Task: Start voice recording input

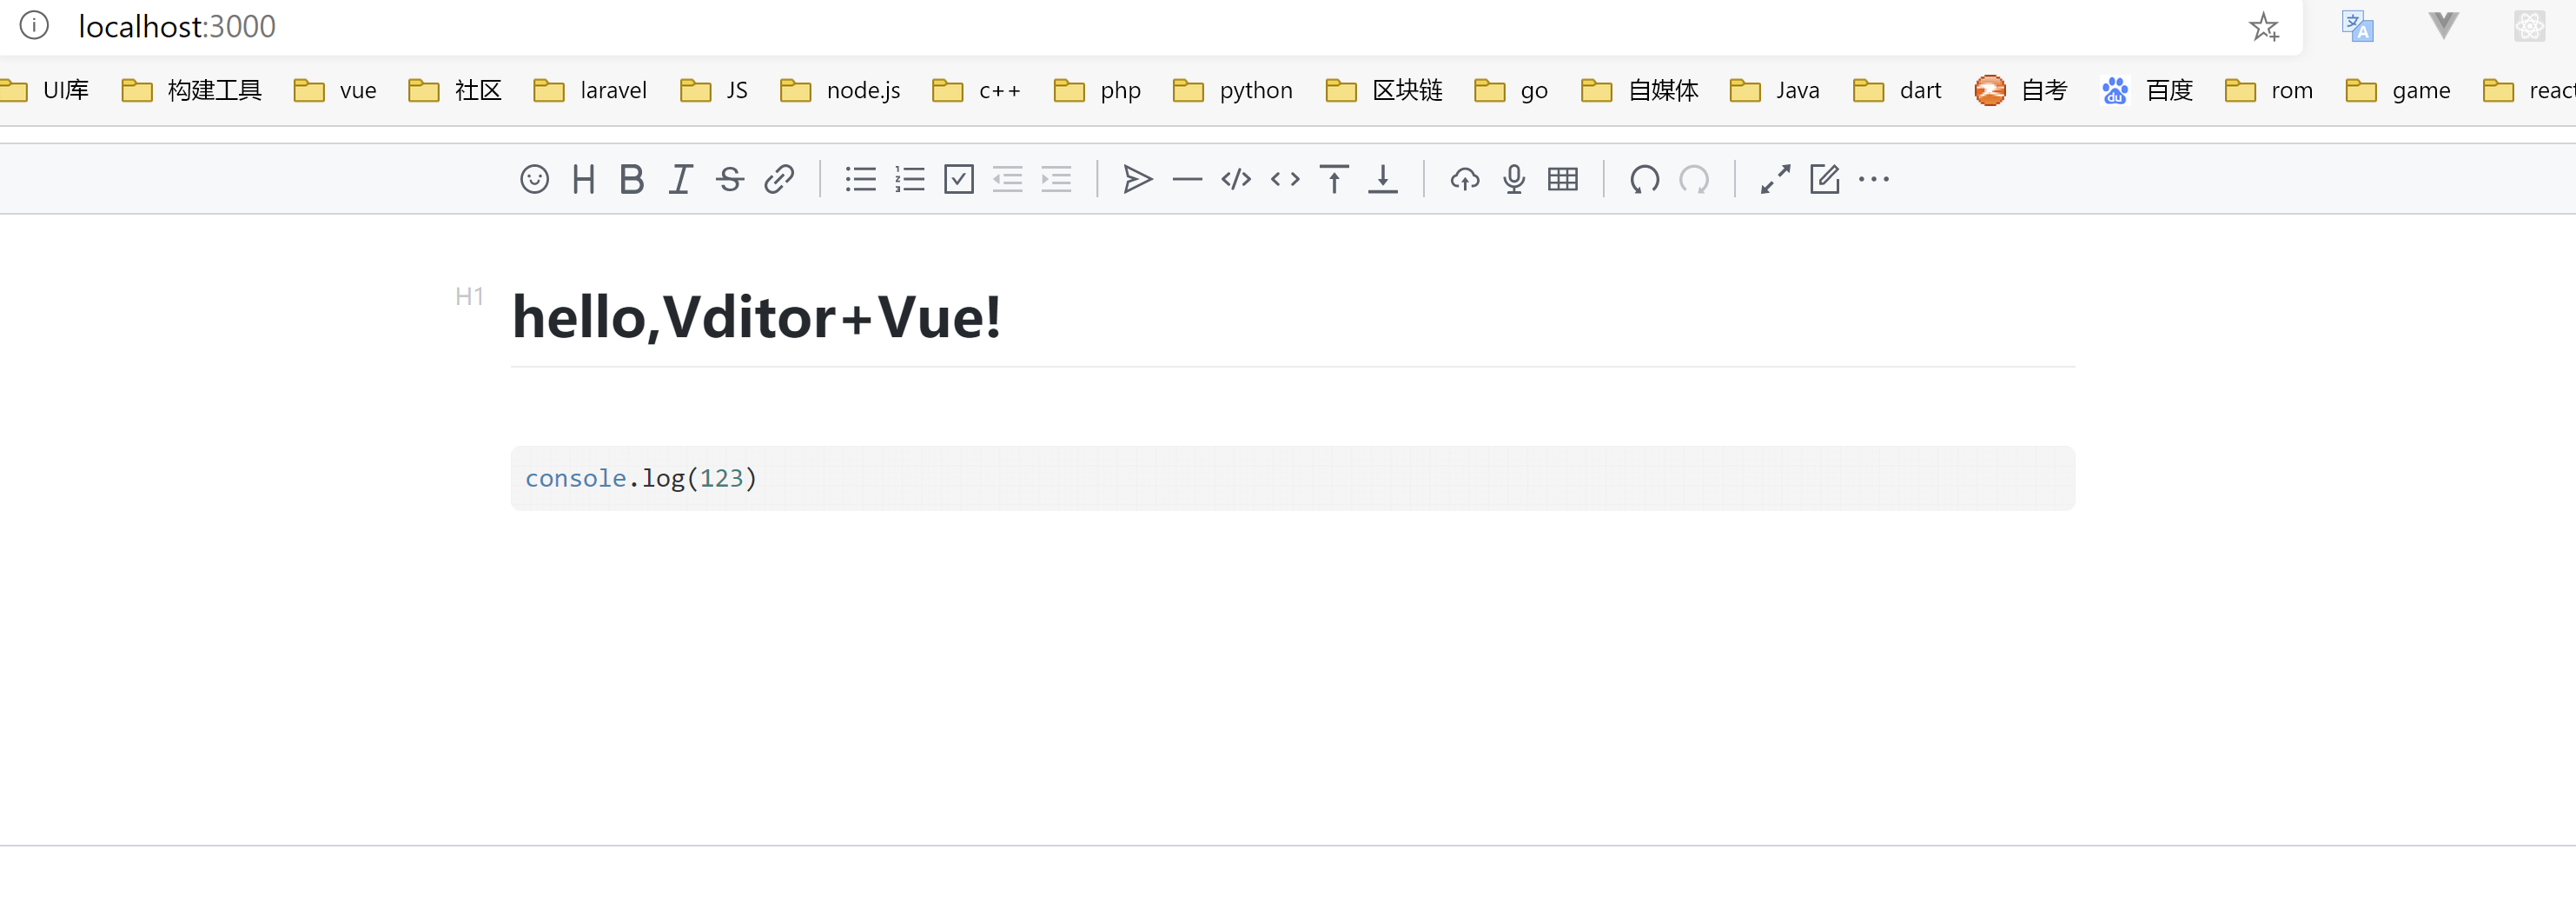Action: pos(1513,179)
